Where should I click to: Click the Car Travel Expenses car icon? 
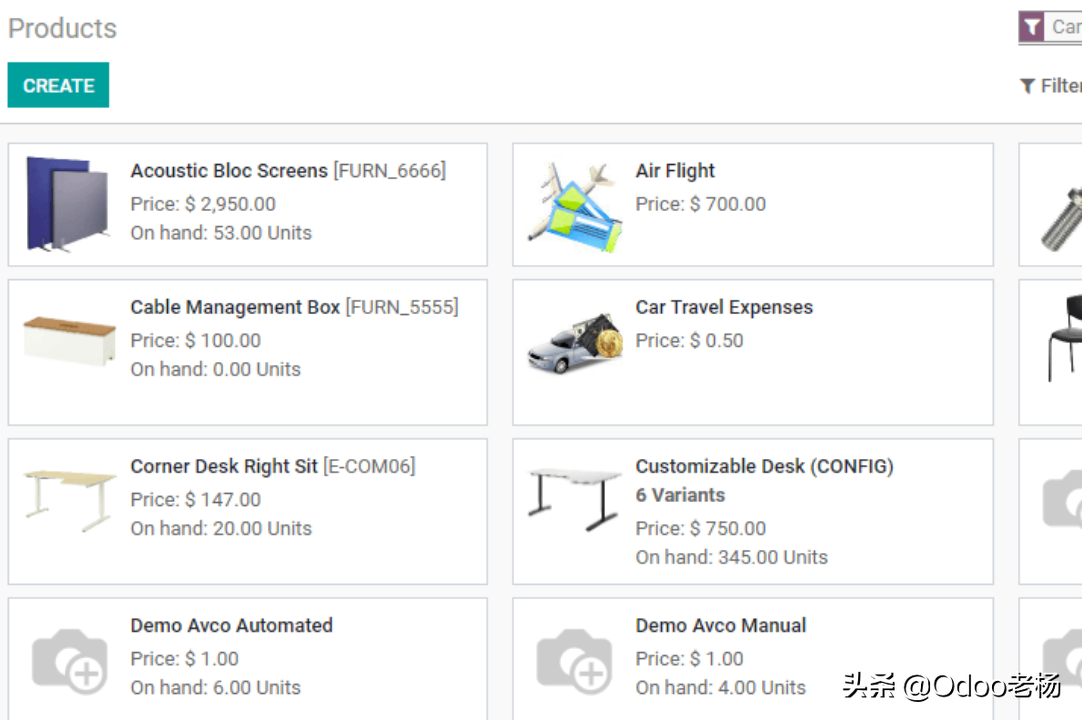coord(575,343)
